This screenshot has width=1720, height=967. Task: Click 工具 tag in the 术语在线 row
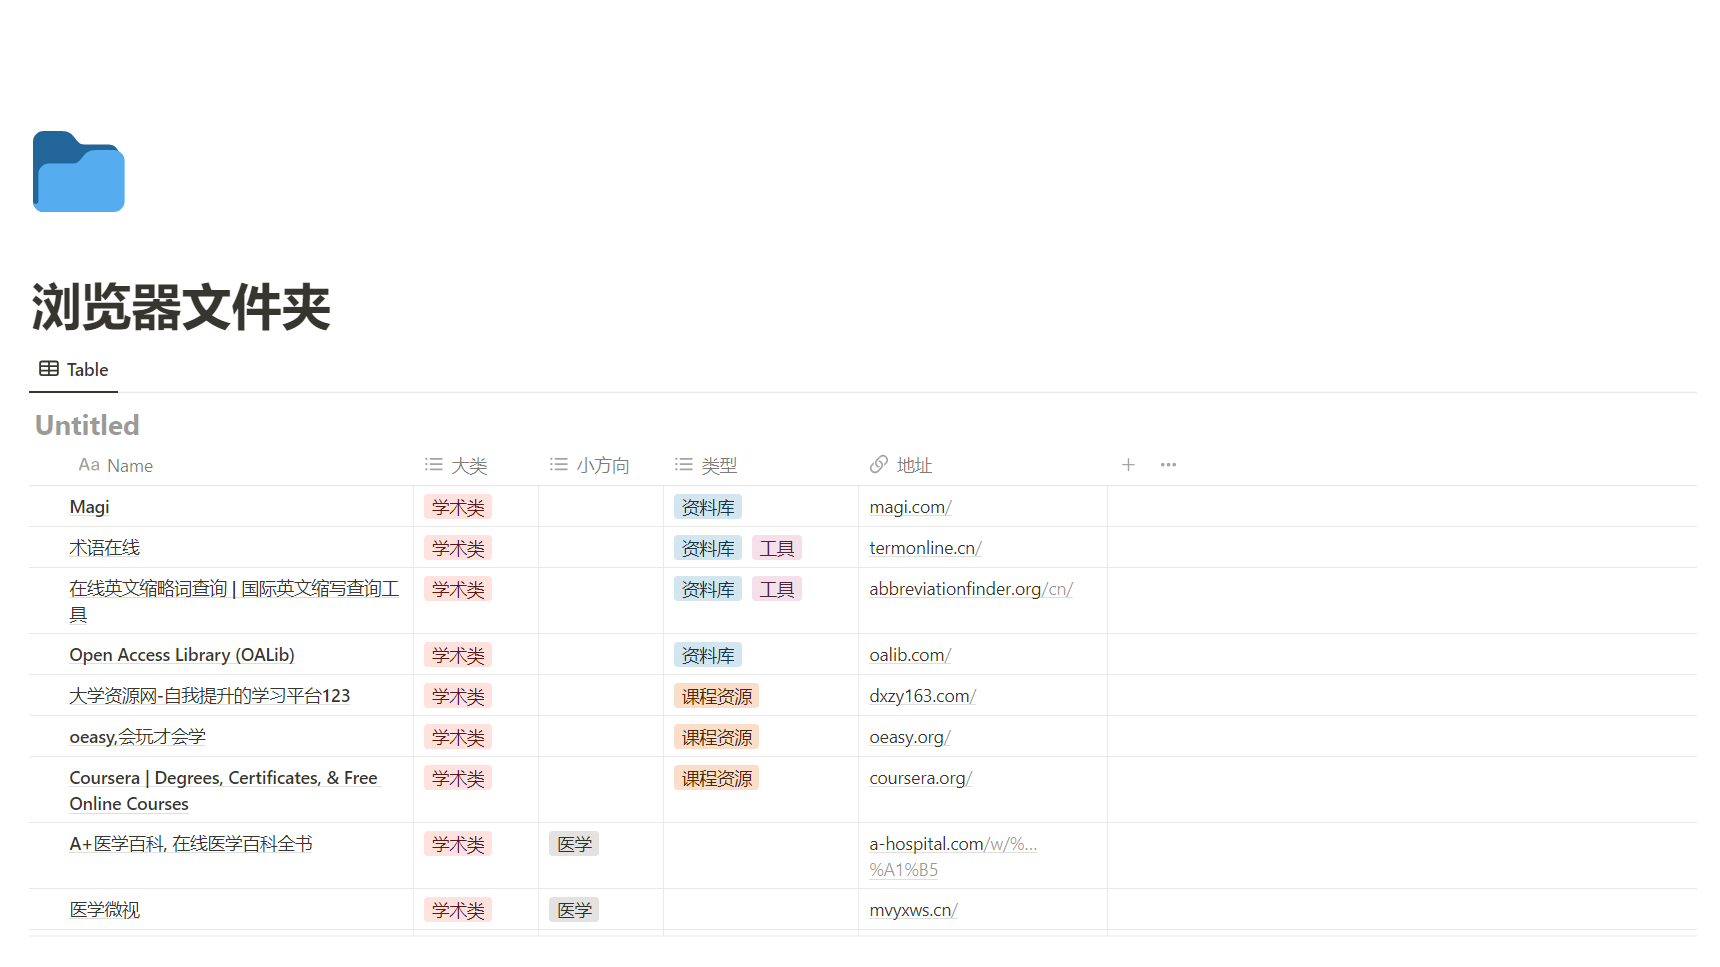point(777,548)
